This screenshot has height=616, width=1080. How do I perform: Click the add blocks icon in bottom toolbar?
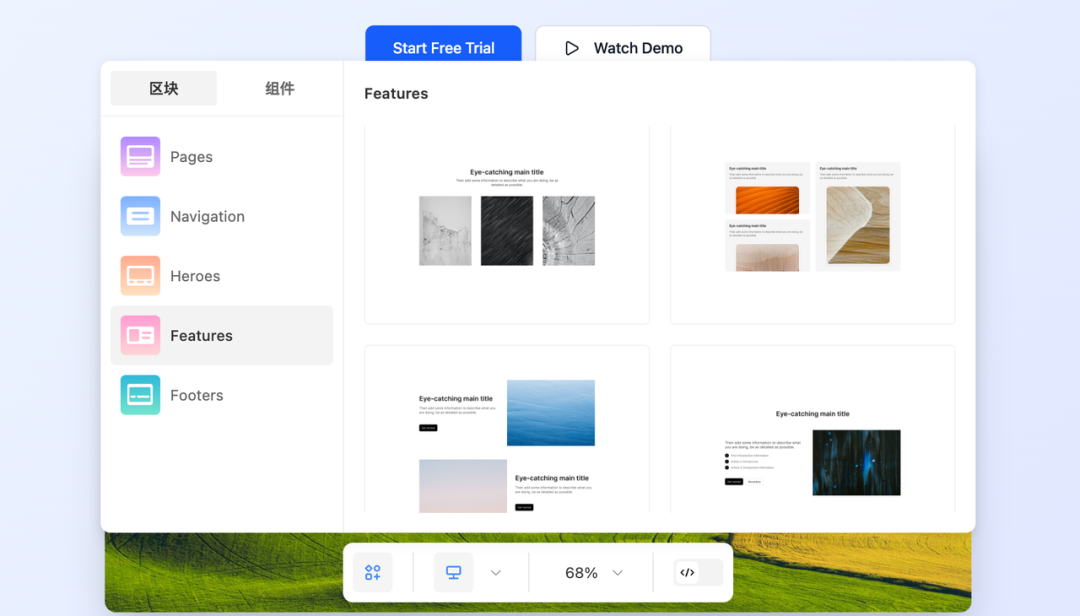tap(373, 573)
